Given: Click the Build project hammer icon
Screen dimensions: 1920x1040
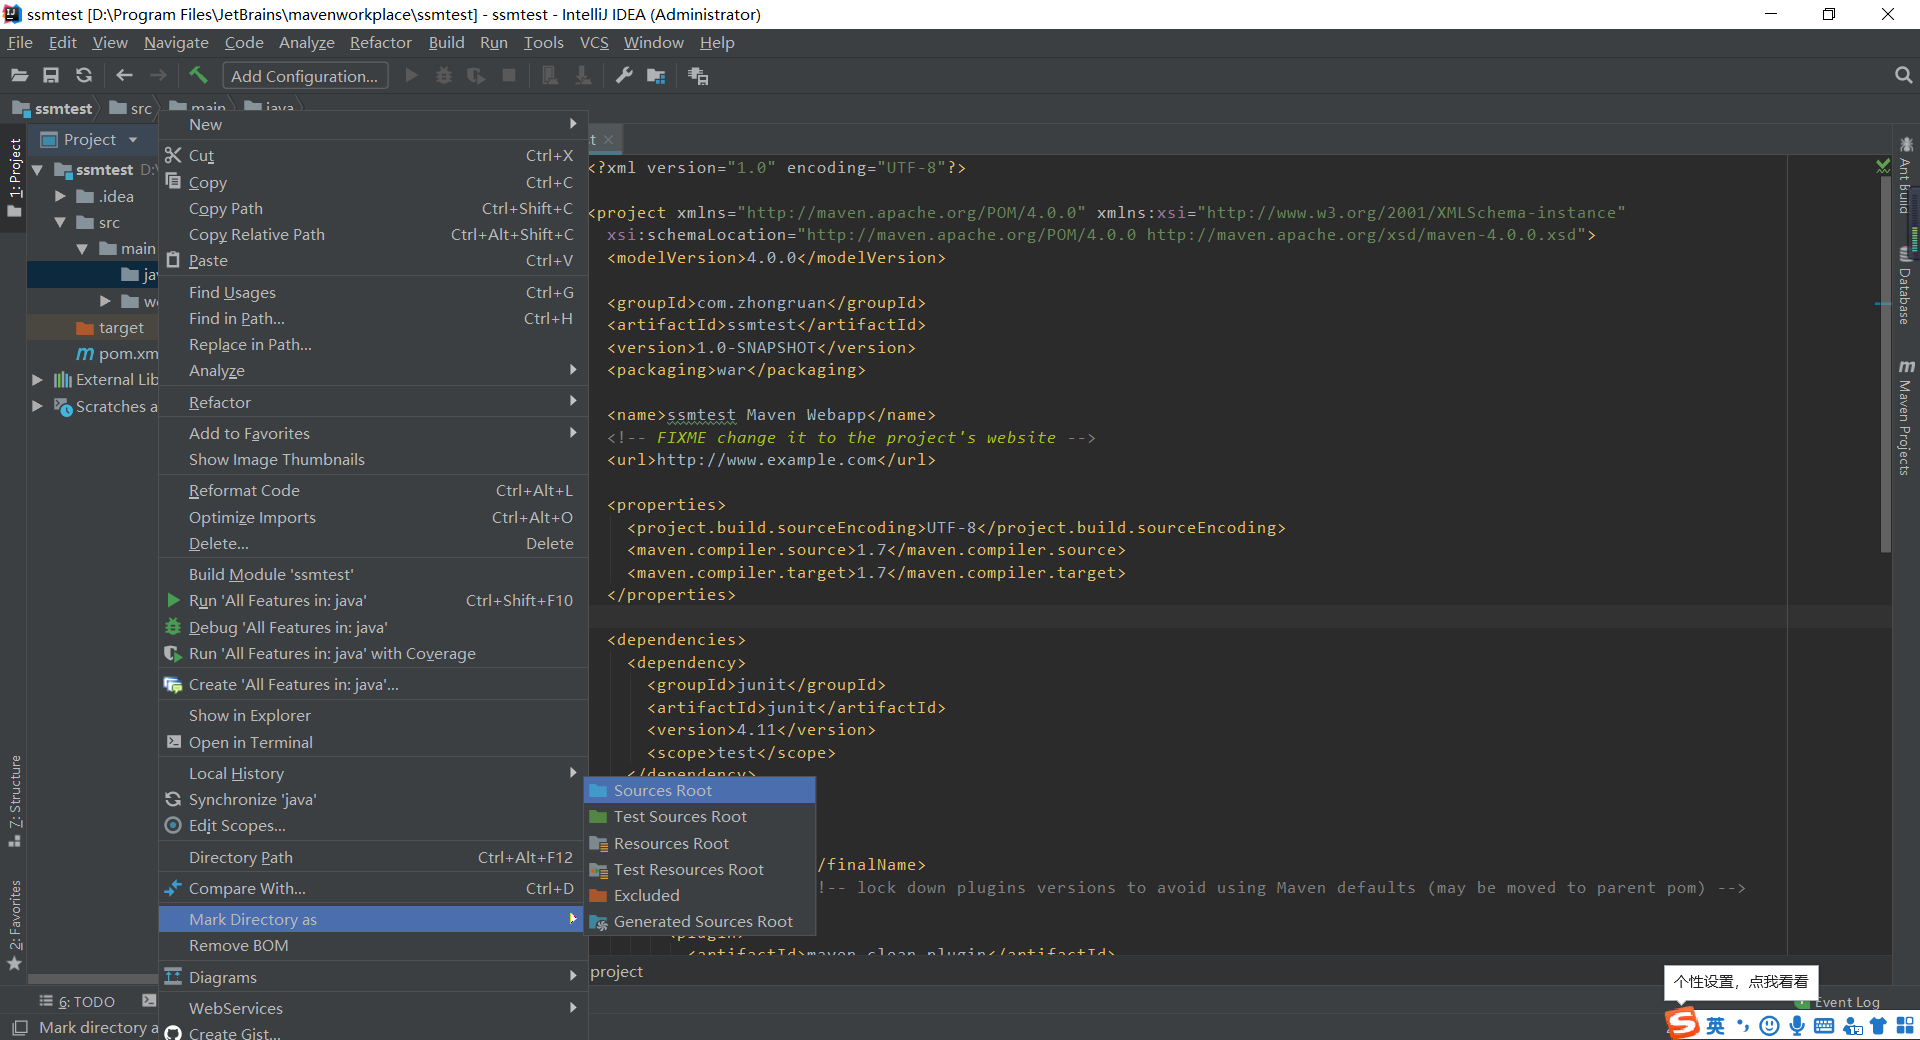Looking at the screenshot, I should coord(198,75).
